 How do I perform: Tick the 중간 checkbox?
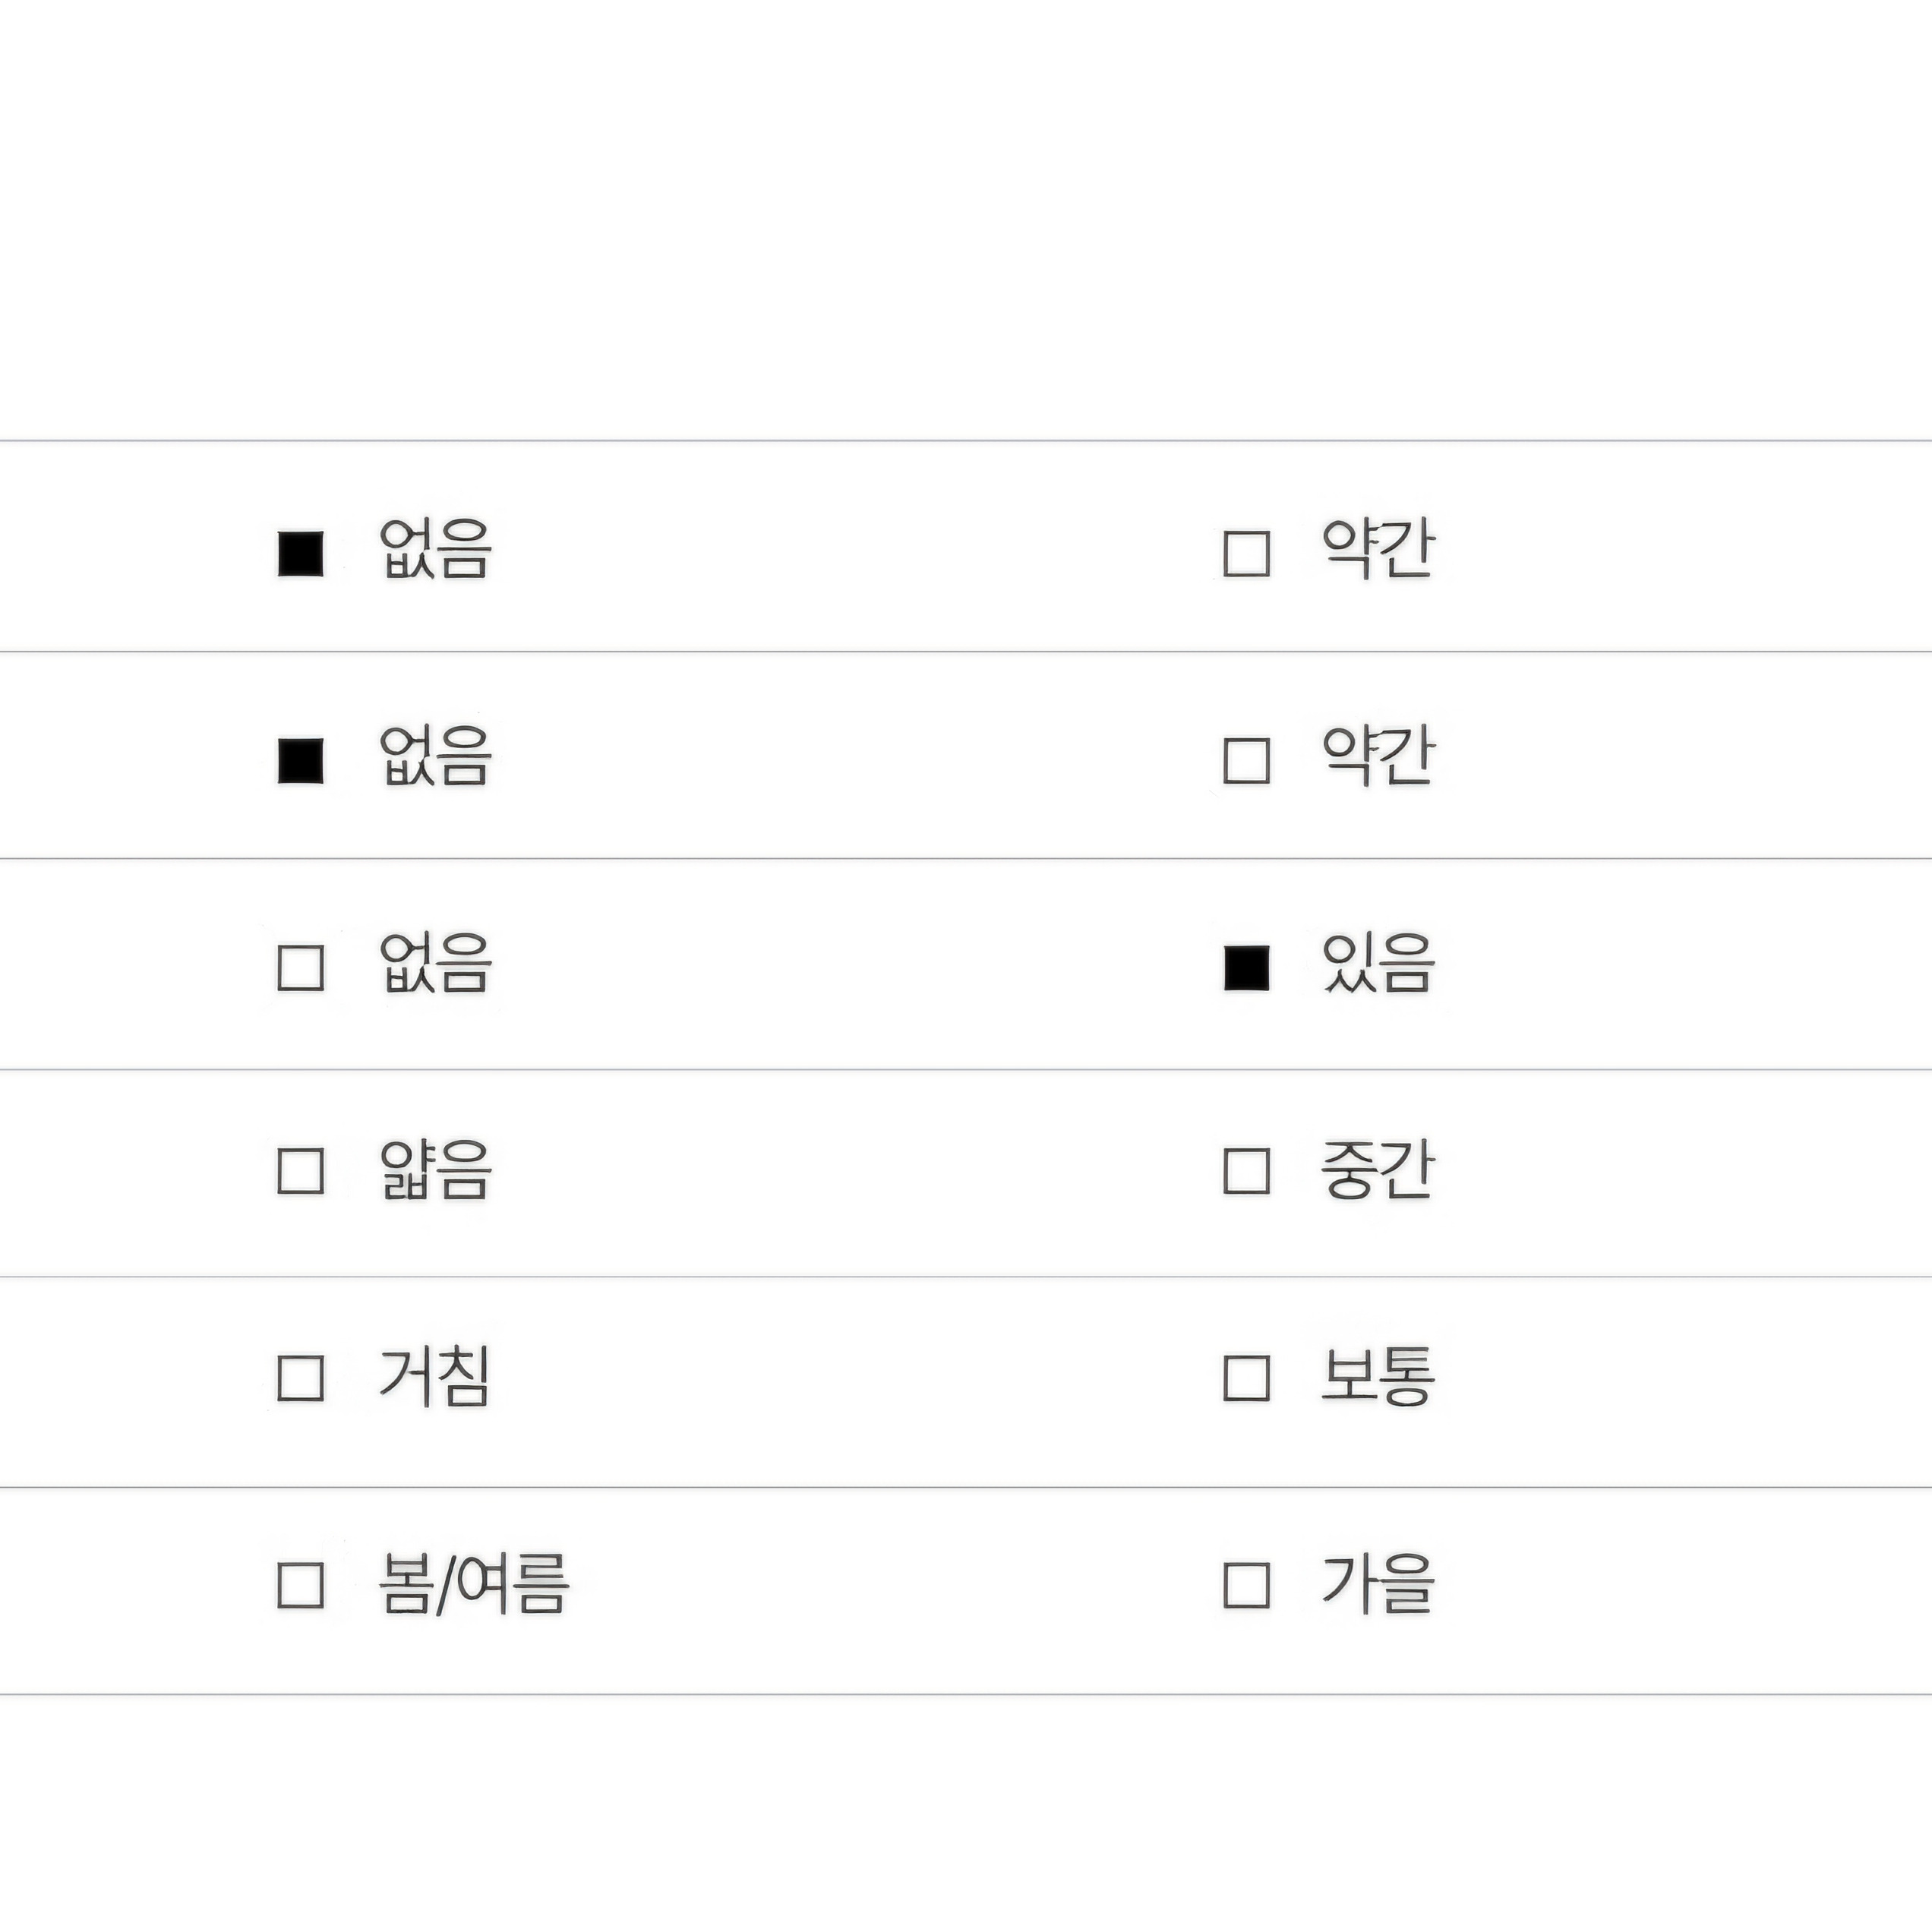click(x=1246, y=1171)
